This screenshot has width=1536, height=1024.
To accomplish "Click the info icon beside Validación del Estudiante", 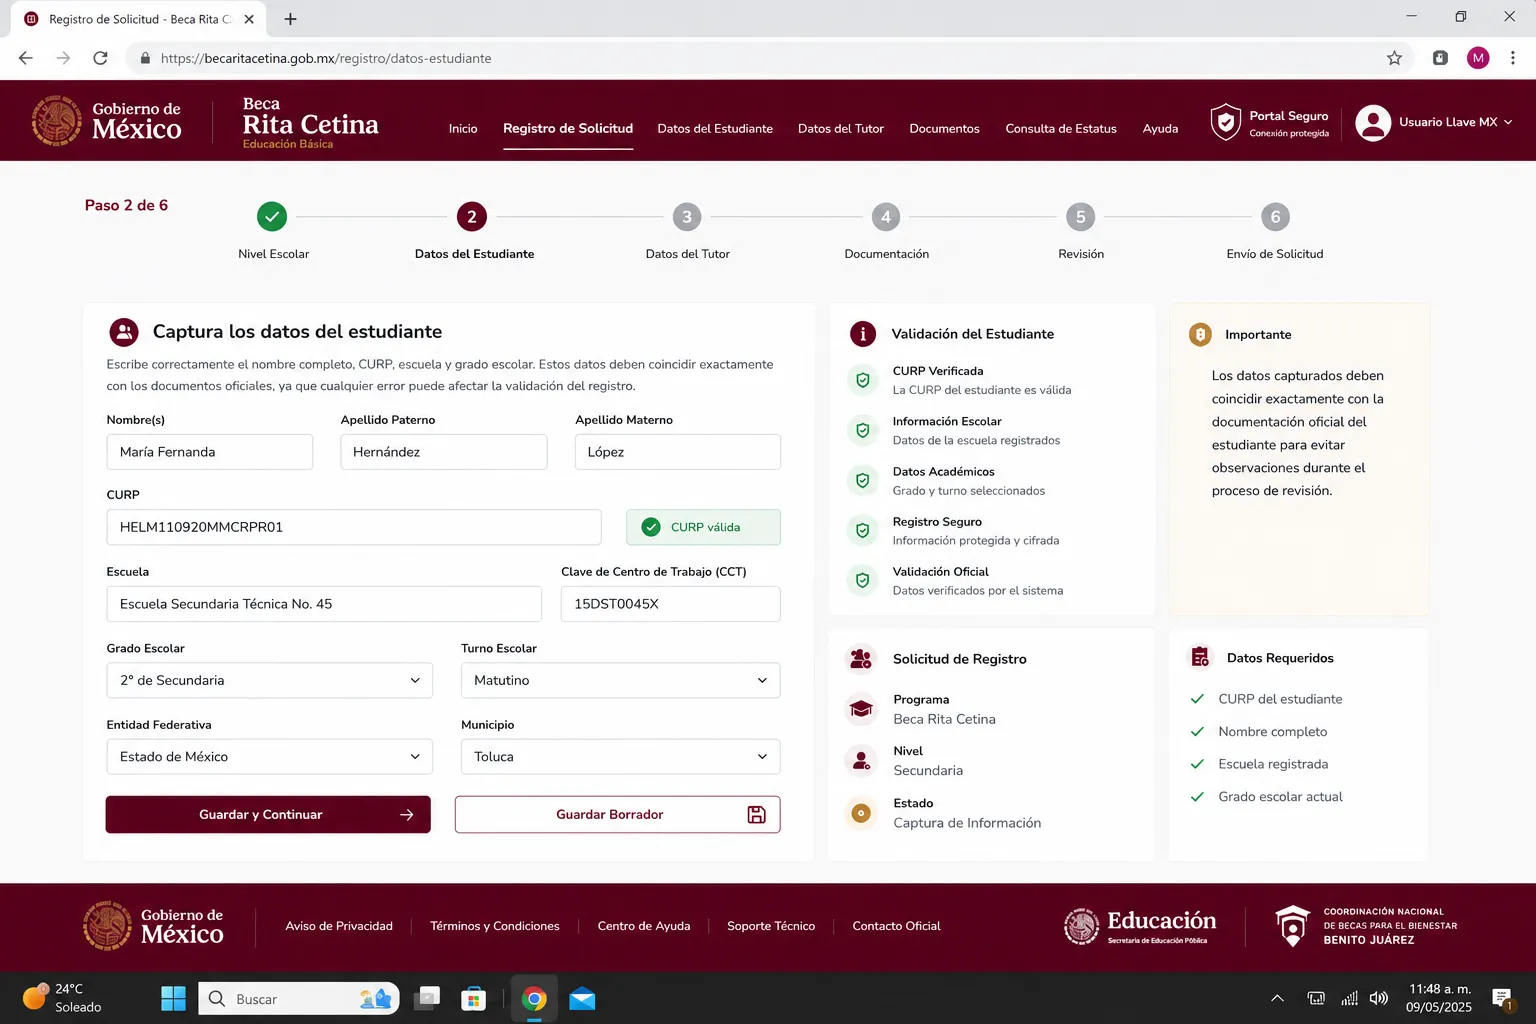I will pos(863,334).
